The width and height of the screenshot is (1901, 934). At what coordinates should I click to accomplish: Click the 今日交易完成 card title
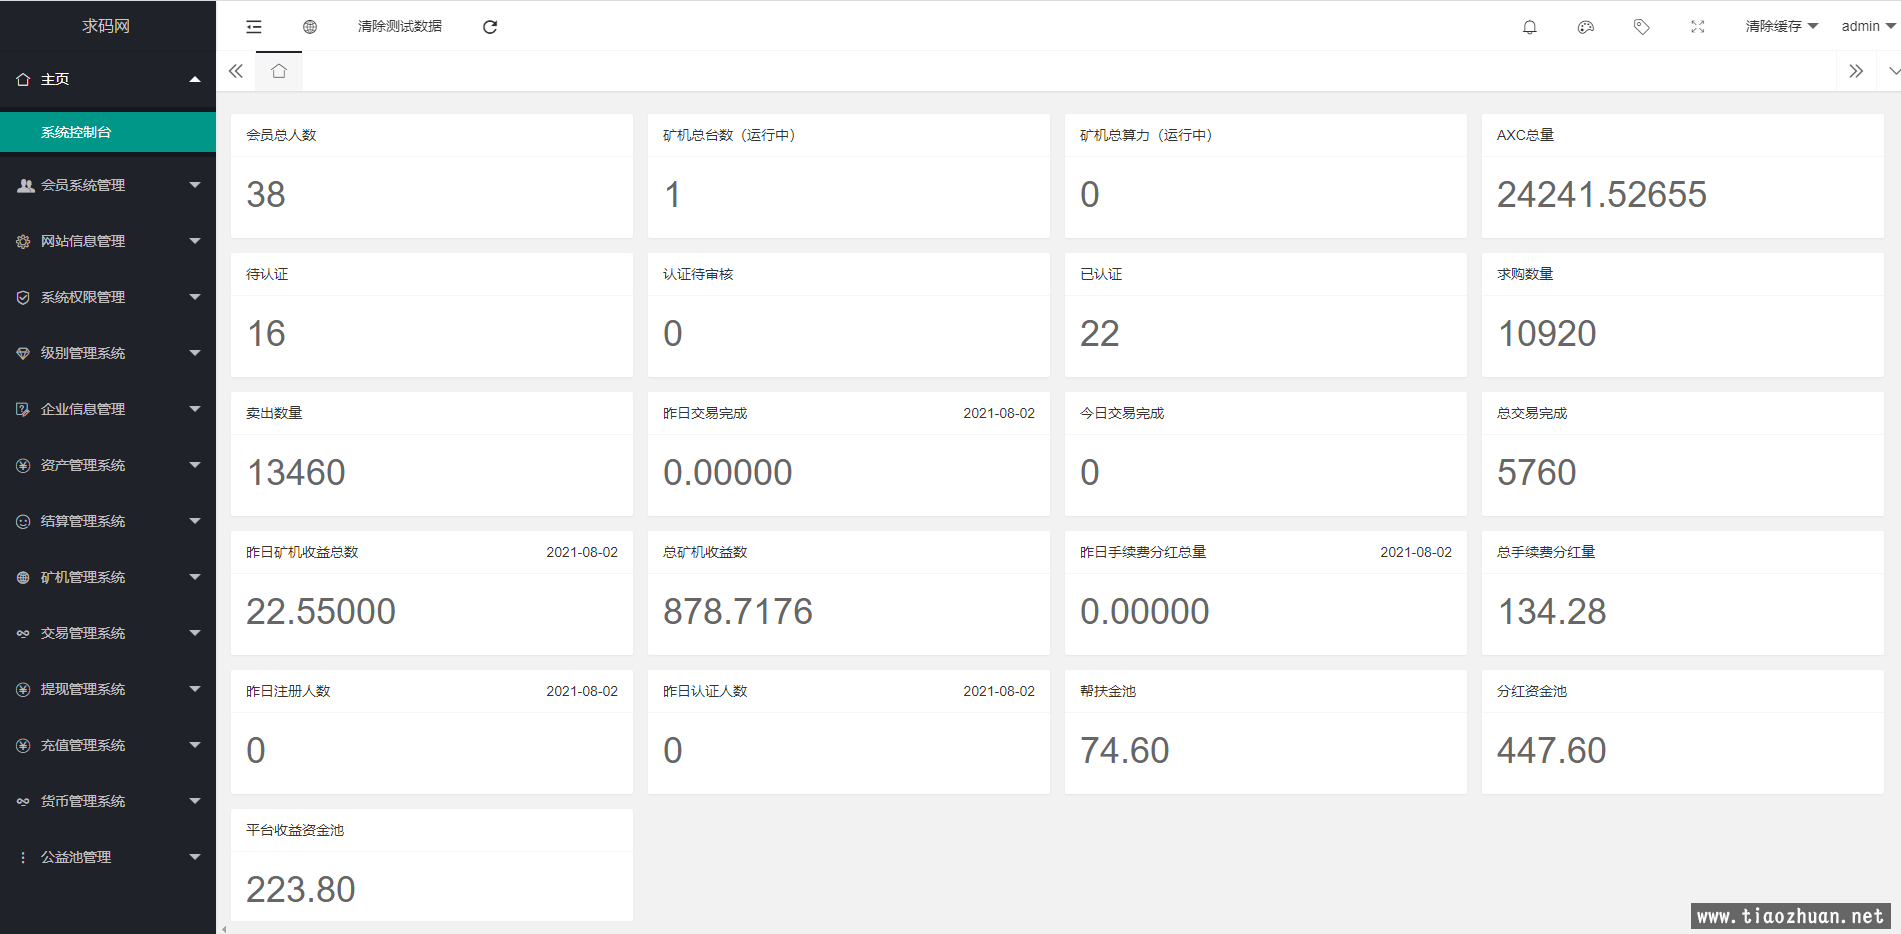[x=1122, y=413]
